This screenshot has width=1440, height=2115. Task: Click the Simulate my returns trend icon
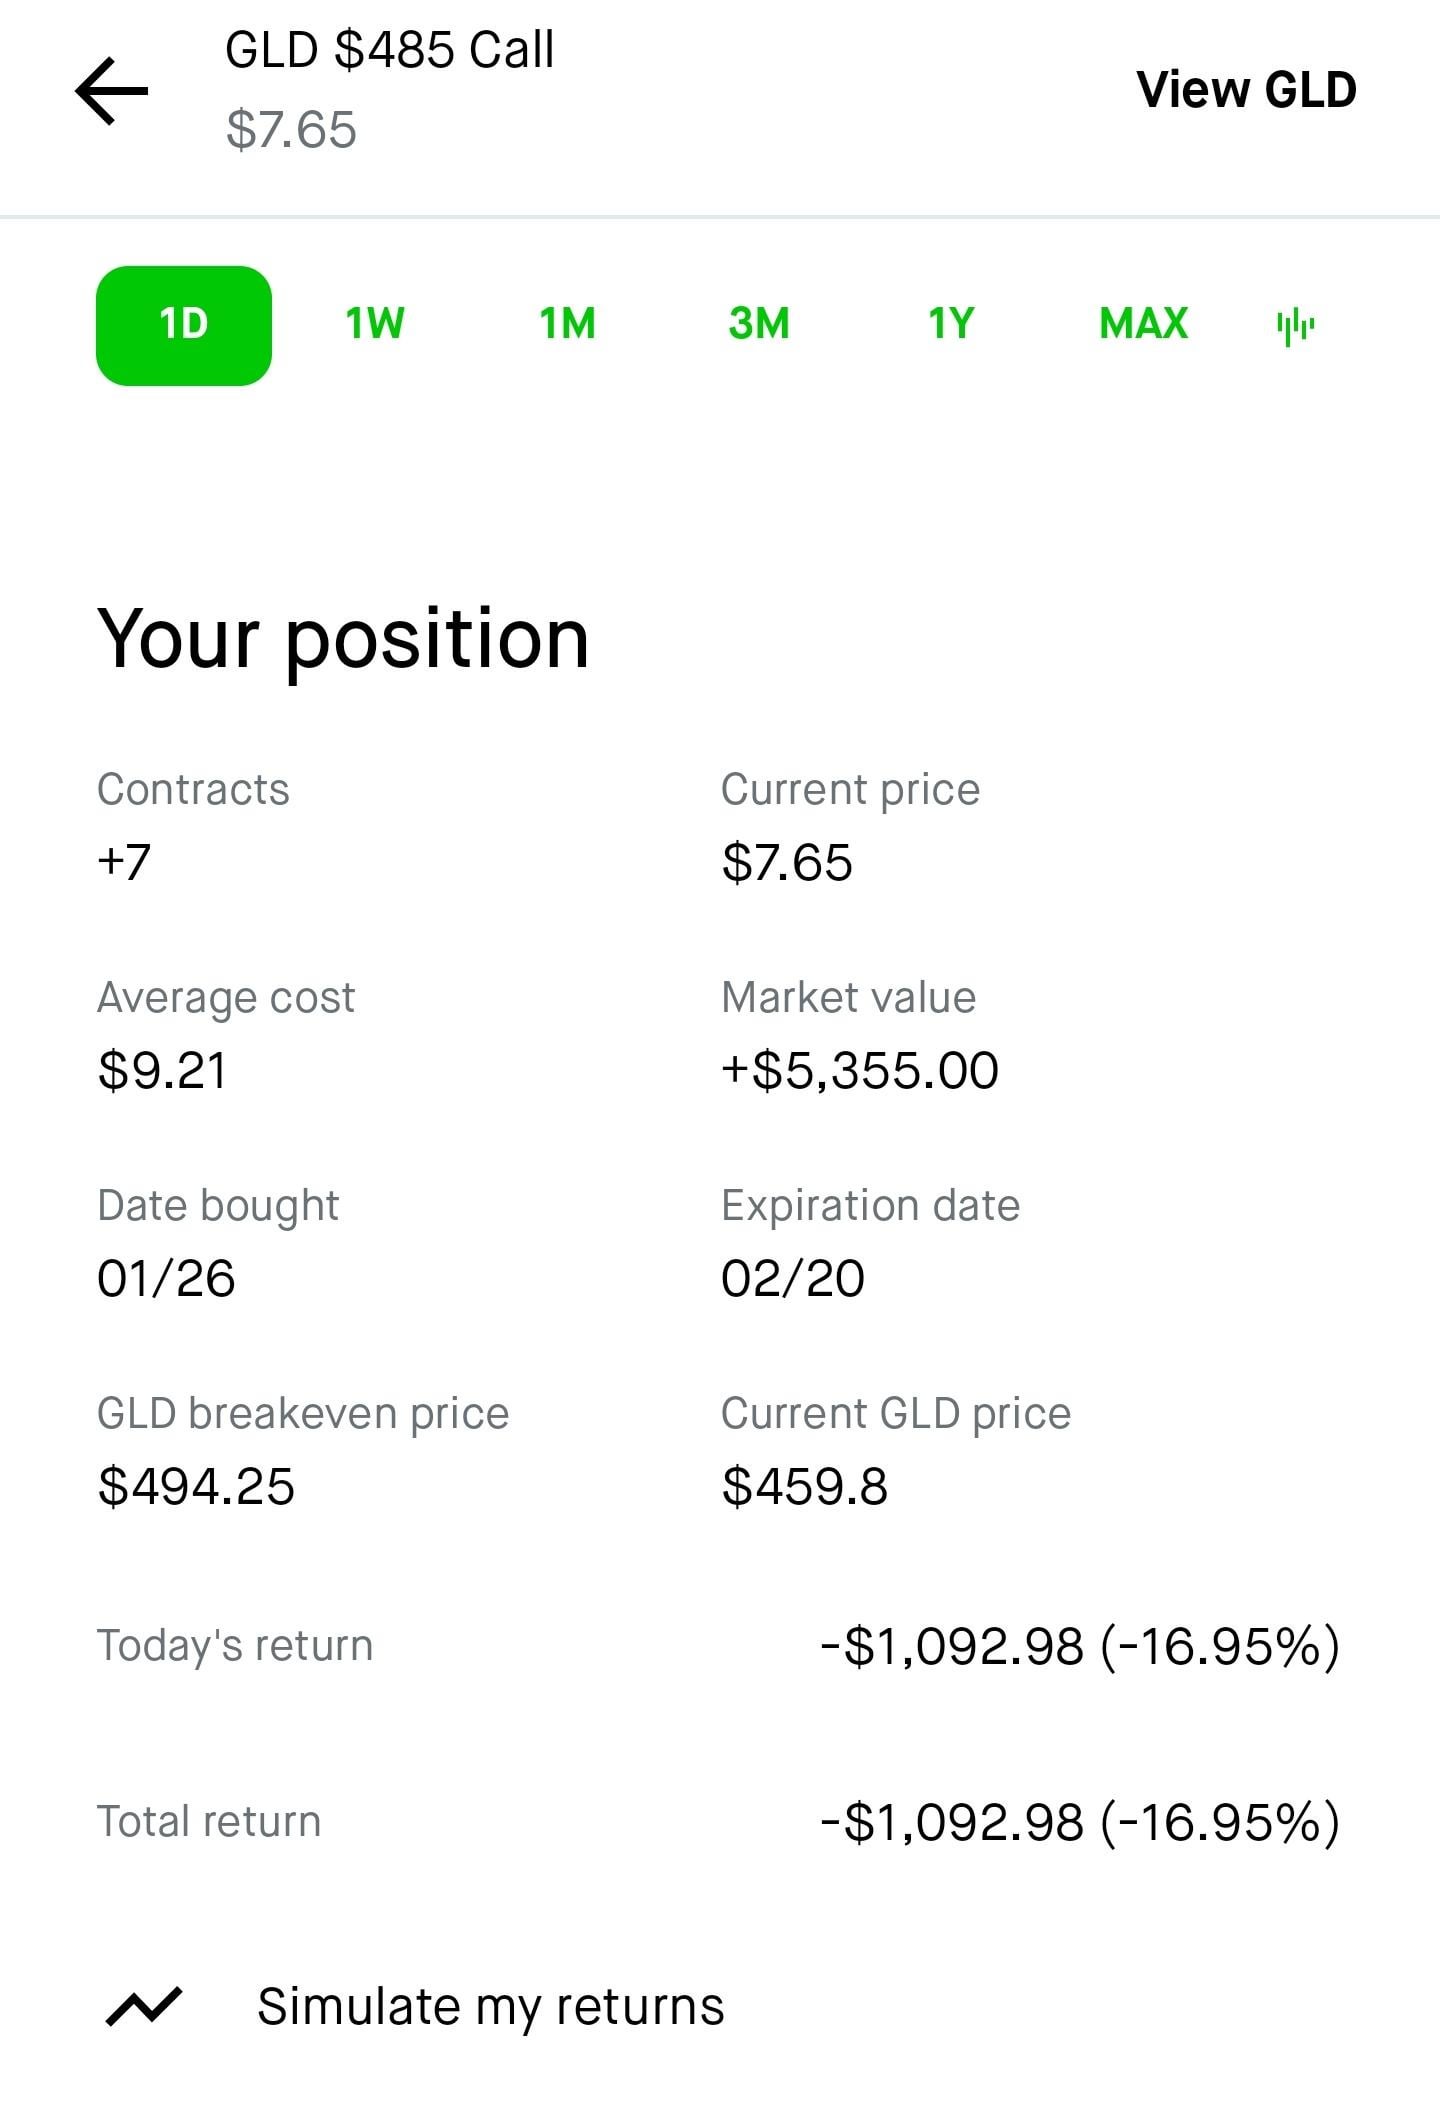pyautogui.click(x=144, y=2006)
